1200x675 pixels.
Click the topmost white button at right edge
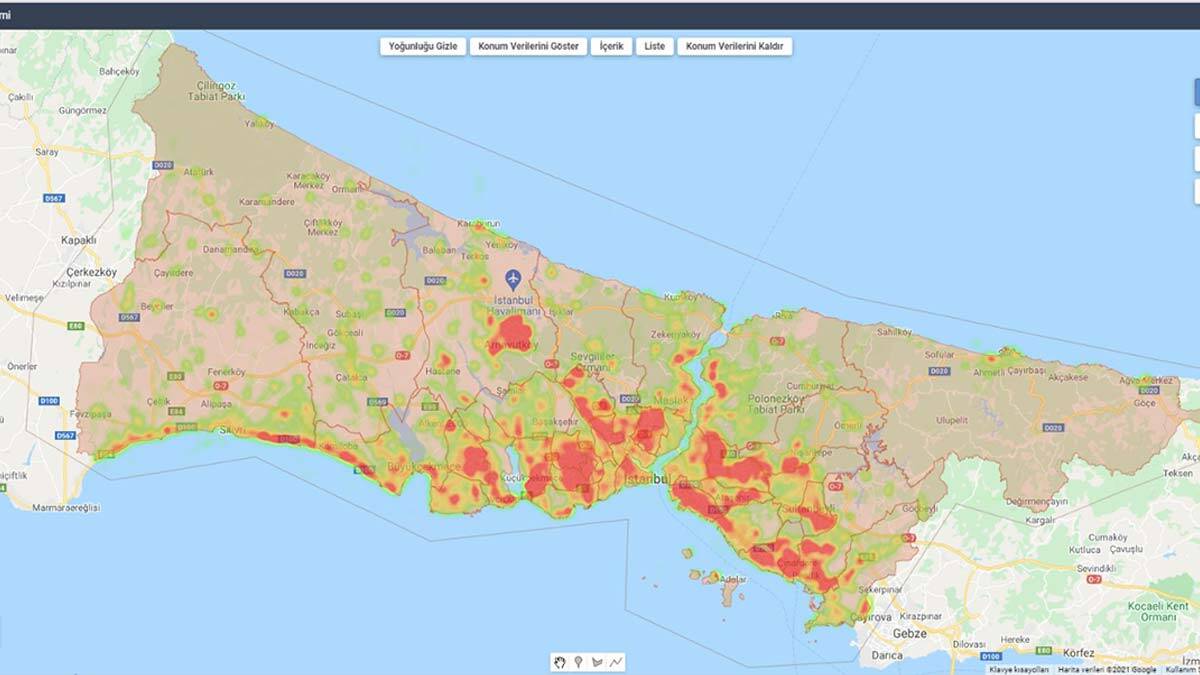1196,126
